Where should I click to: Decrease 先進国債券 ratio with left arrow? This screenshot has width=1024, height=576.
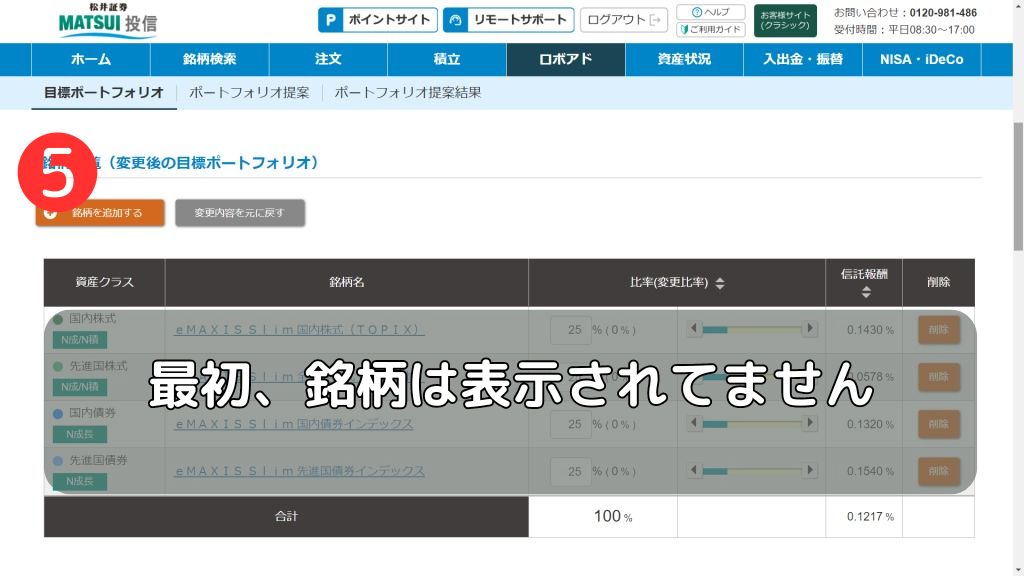point(694,470)
